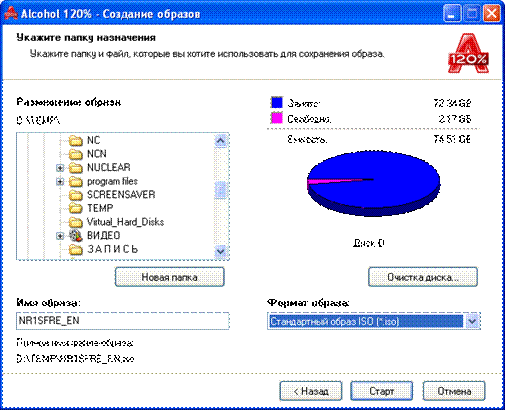Click the blue used-space color swatch
This screenshot has height=410, width=505.
[277, 102]
